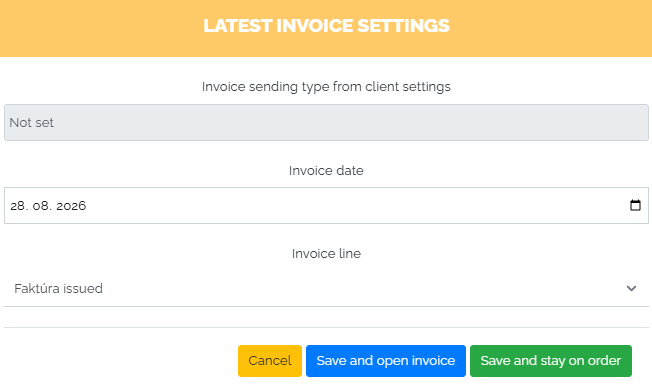Click Save and open invoice

point(386,361)
